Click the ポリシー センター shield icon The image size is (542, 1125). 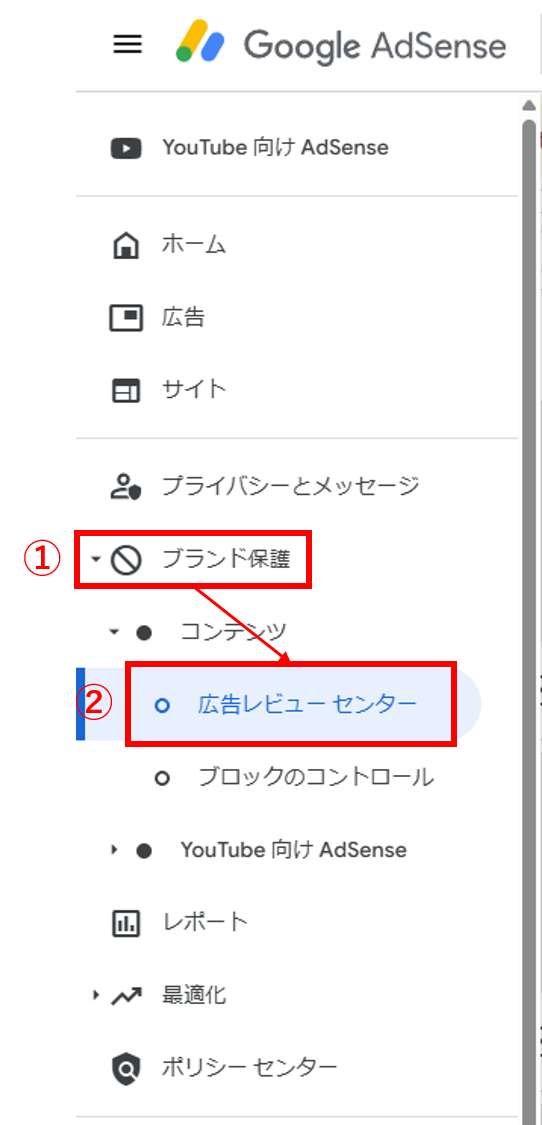click(x=126, y=1068)
